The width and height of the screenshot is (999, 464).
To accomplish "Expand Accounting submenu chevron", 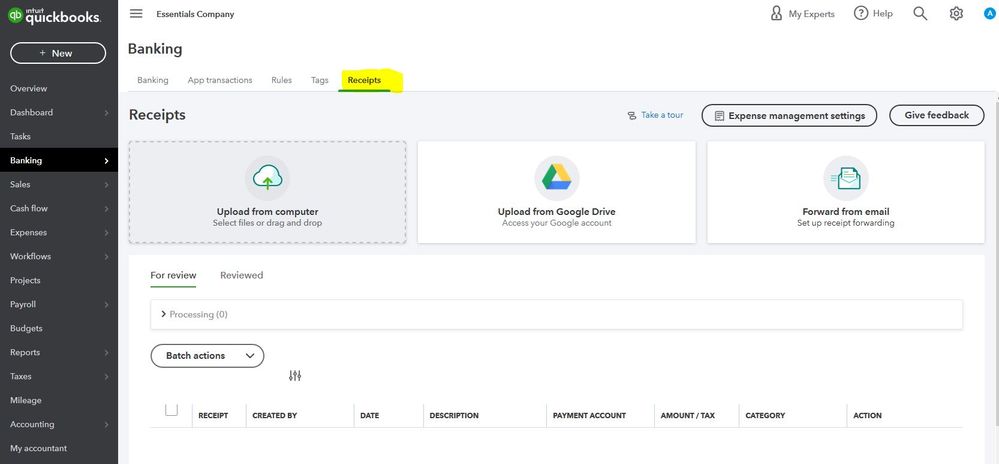I will tap(106, 424).
